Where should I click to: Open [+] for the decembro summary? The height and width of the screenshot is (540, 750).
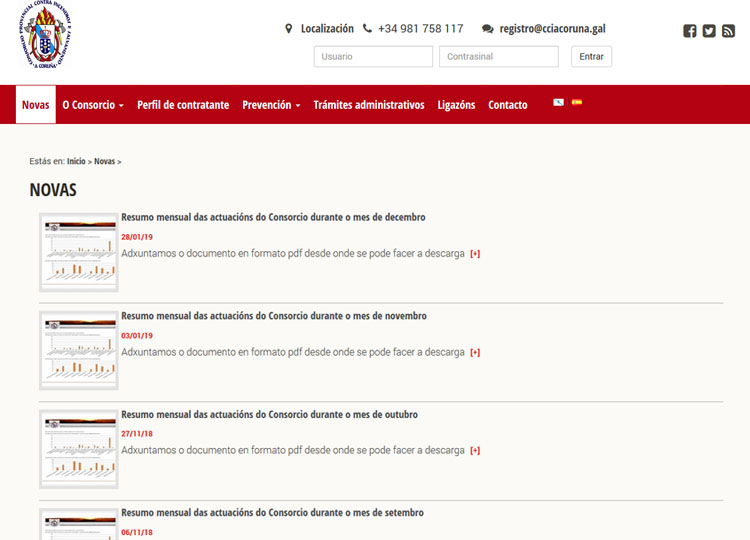[475, 254]
